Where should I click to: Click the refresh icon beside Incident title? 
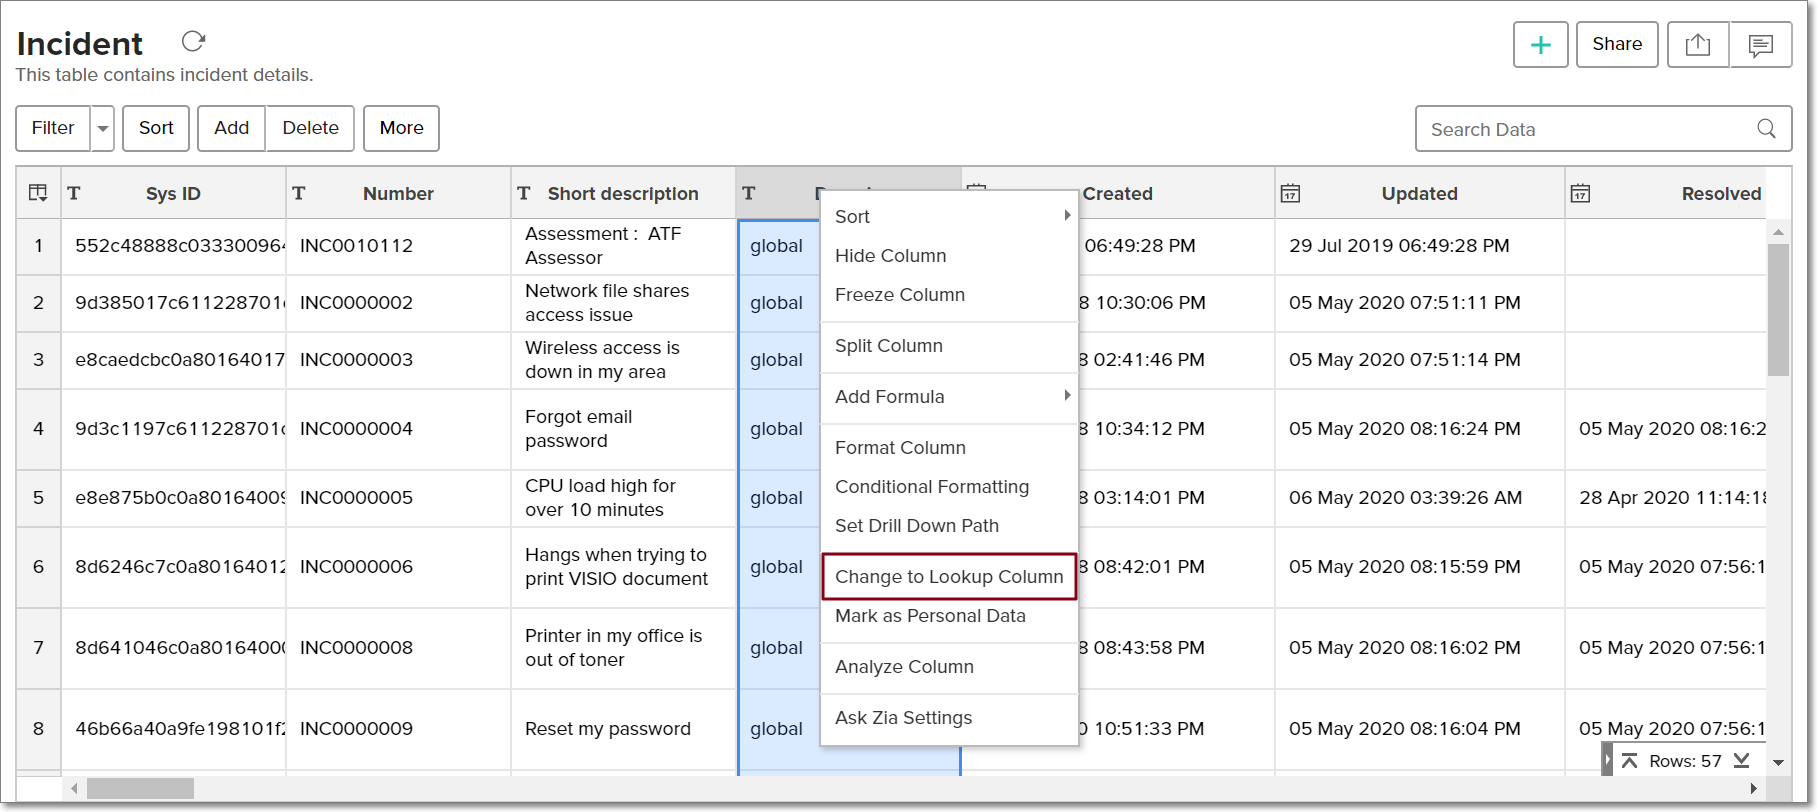pyautogui.click(x=193, y=41)
